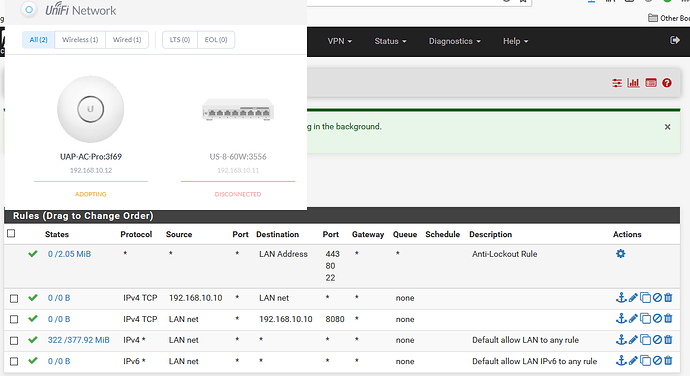Open states link for 192.168.10.10 source rule
The image size is (690, 376).
[x=59, y=298]
